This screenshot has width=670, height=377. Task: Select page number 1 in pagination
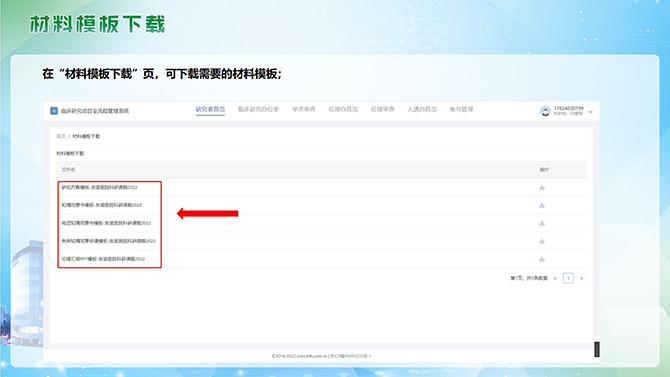tap(568, 278)
